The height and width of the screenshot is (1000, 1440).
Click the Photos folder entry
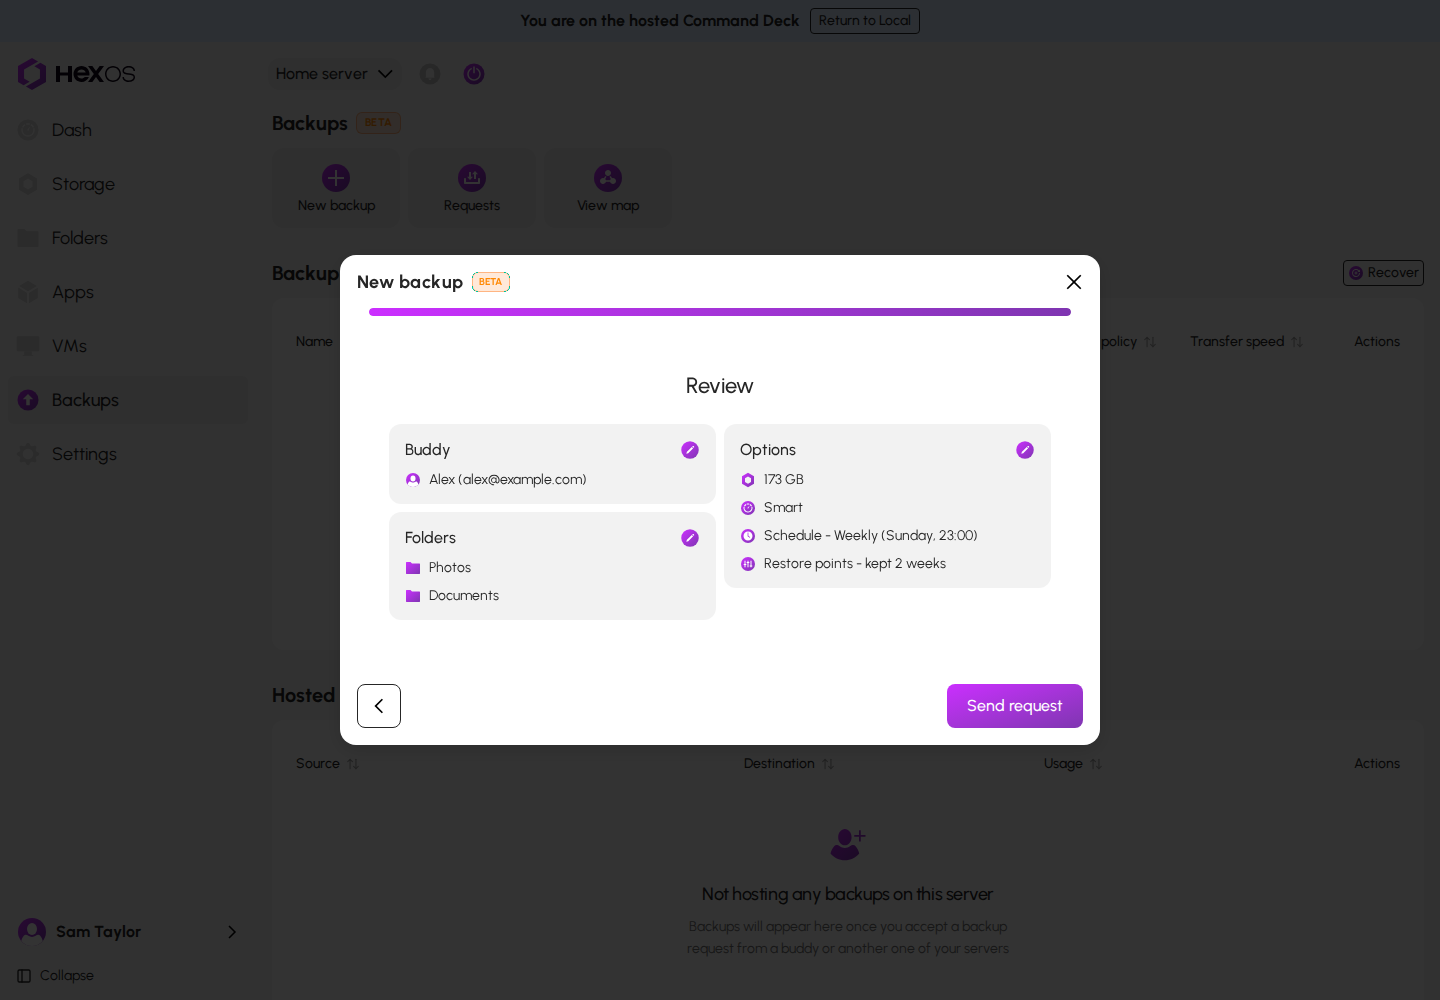pos(438,568)
